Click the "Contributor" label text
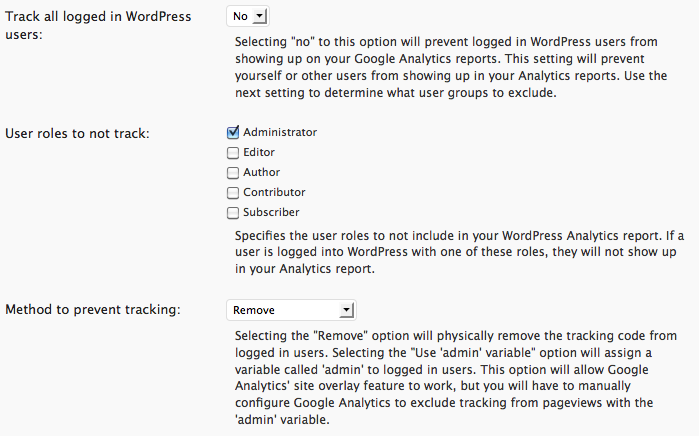 (274, 192)
